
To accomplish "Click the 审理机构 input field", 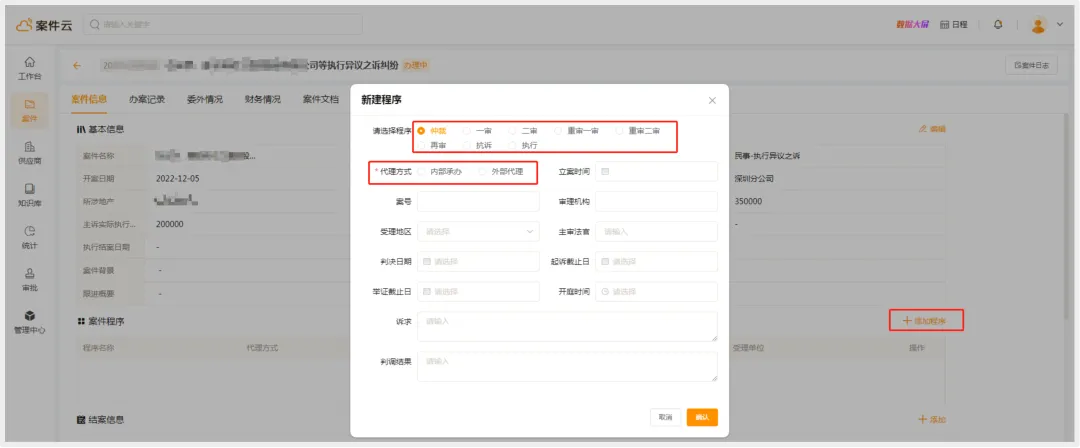I will click(x=656, y=201).
